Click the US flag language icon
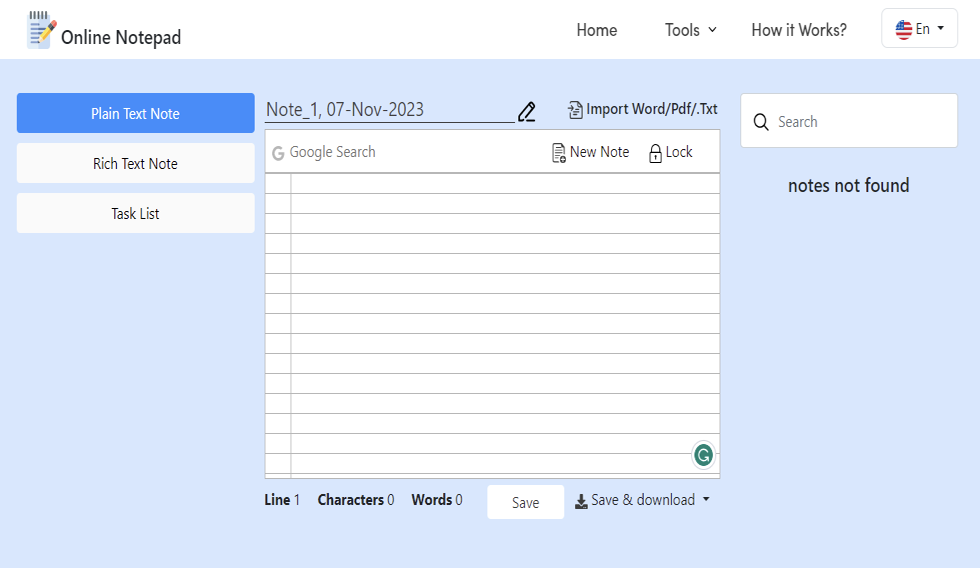This screenshot has width=980, height=568. click(x=904, y=29)
